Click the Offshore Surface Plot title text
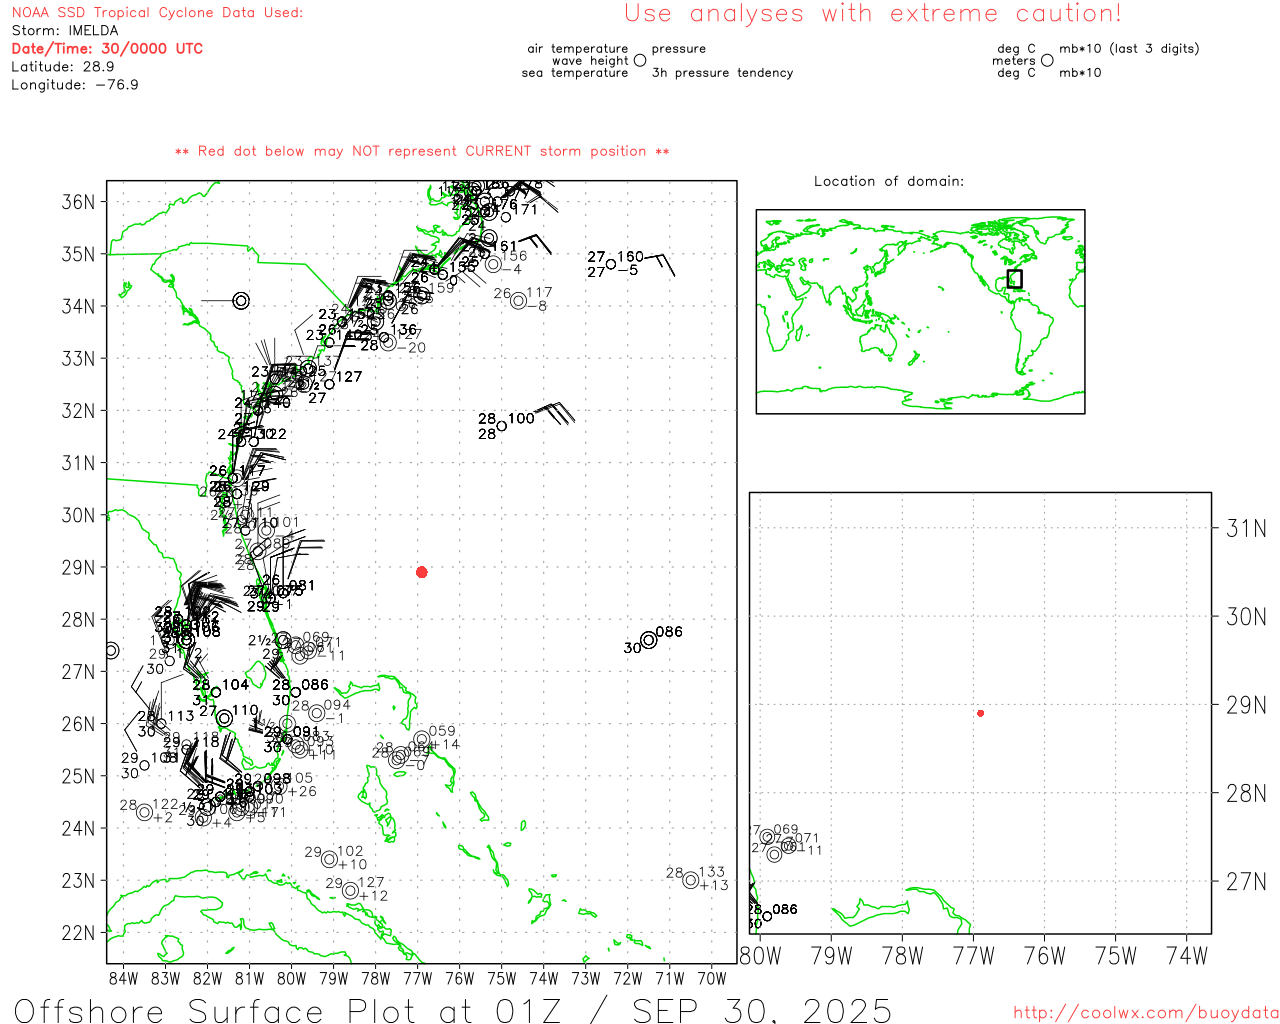This screenshot has height=1024, width=1280. (452, 1010)
